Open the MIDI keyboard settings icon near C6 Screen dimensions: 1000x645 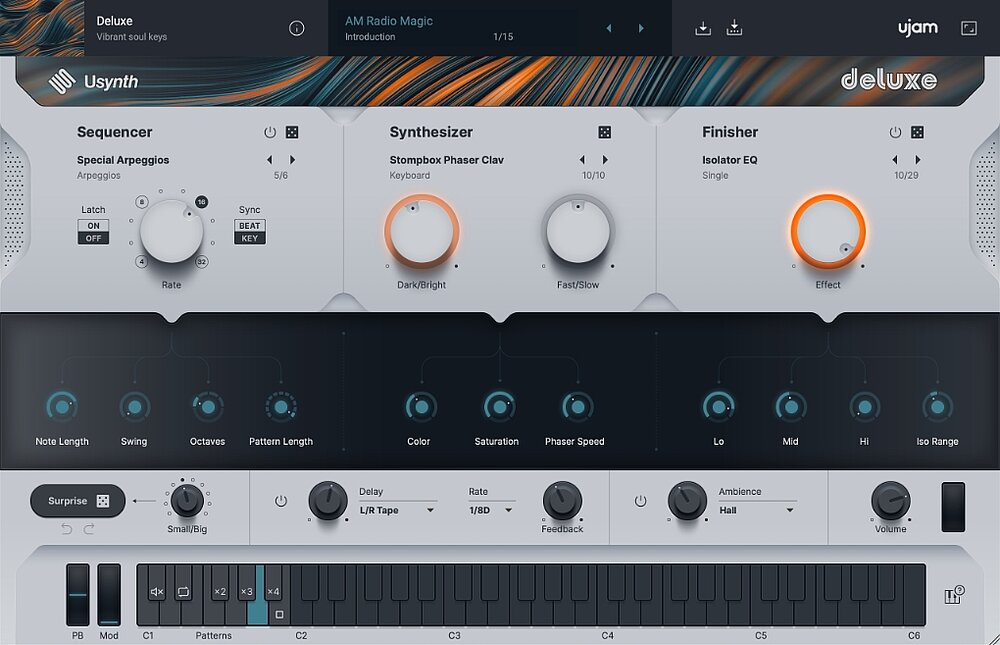(x=953, y=594)
